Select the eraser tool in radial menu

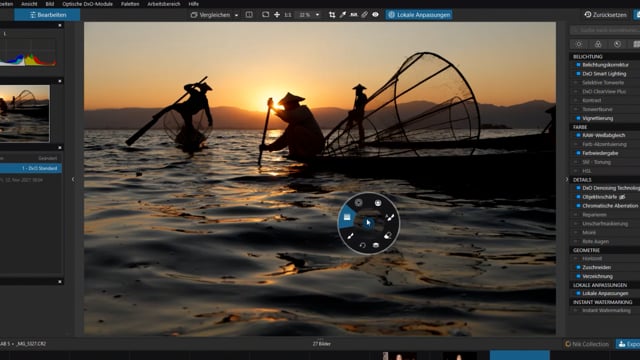(x=388, y=236)
